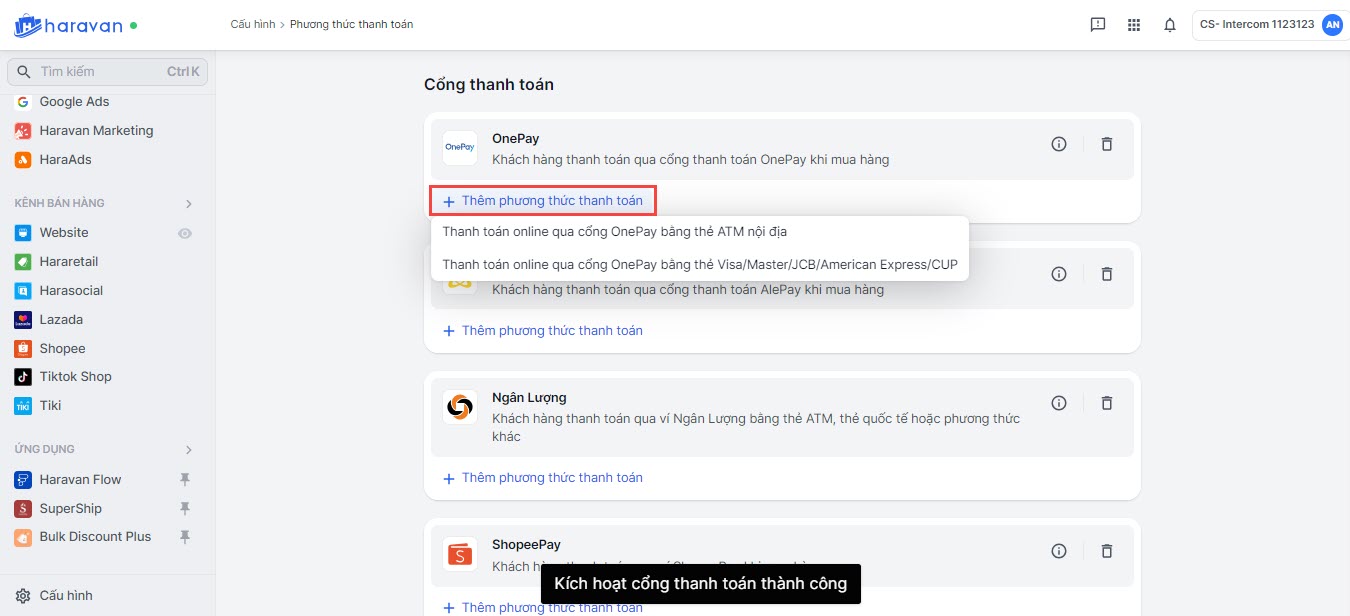
Task: Click the Bulk Discount Plus app icon
Action: 23,537
